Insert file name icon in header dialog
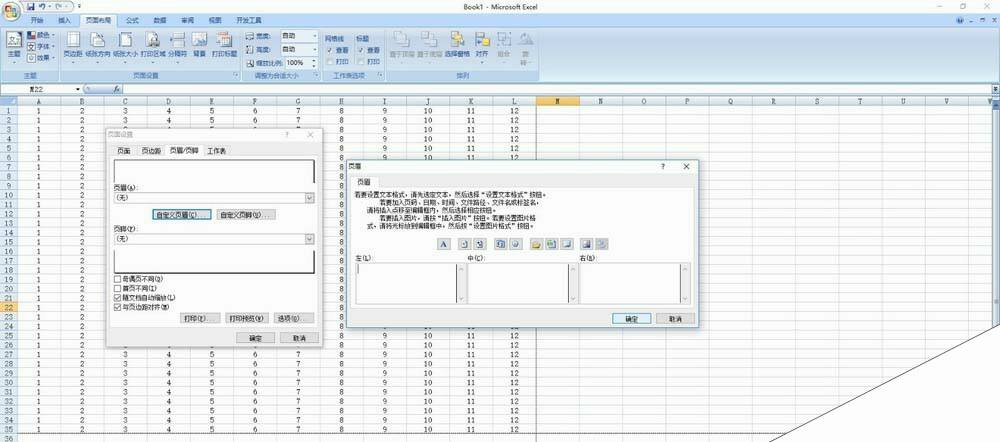 (552, 244)
